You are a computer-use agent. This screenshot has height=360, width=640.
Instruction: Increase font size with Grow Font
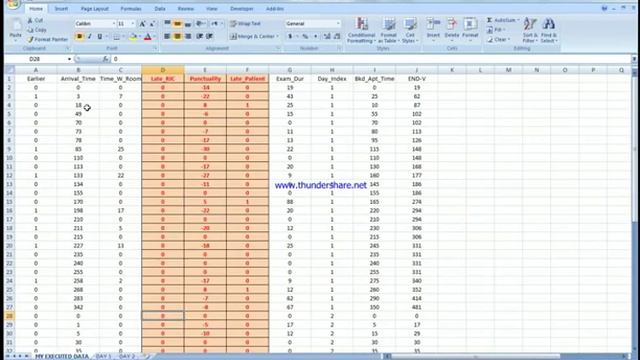142,24
